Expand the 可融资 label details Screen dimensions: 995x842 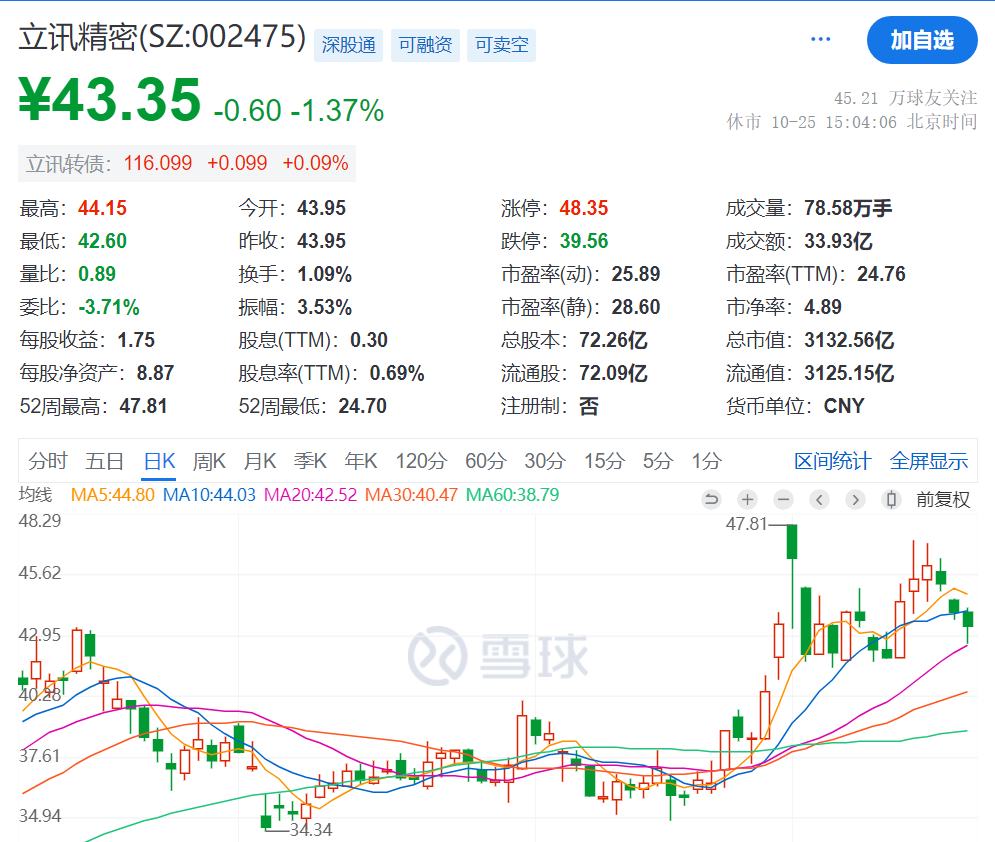[x=425, y=45]
